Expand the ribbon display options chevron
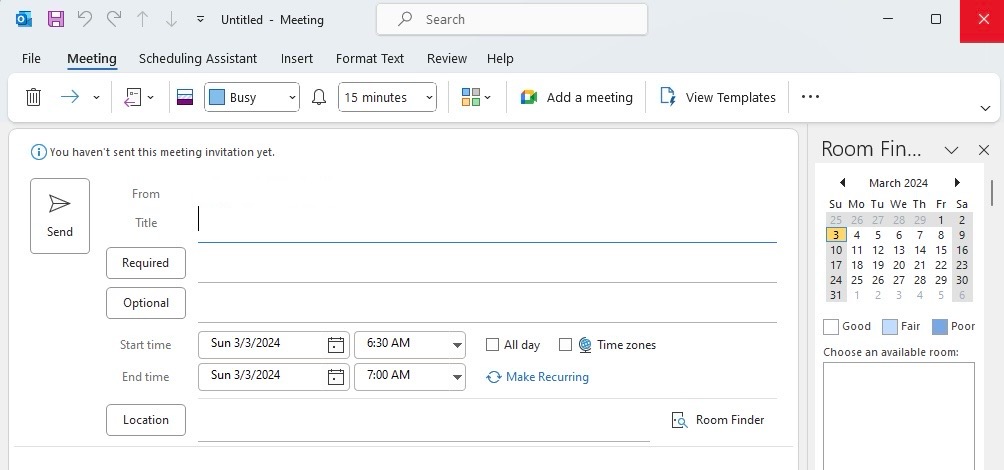This screenshot has height=470, width=1004. [x=985, y=108]
